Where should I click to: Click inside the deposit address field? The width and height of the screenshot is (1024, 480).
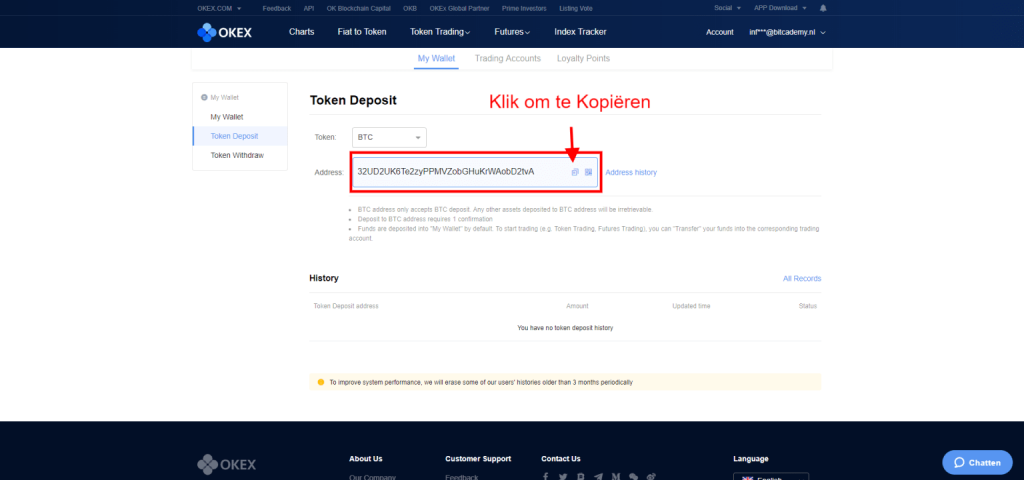tap(475, 172)
